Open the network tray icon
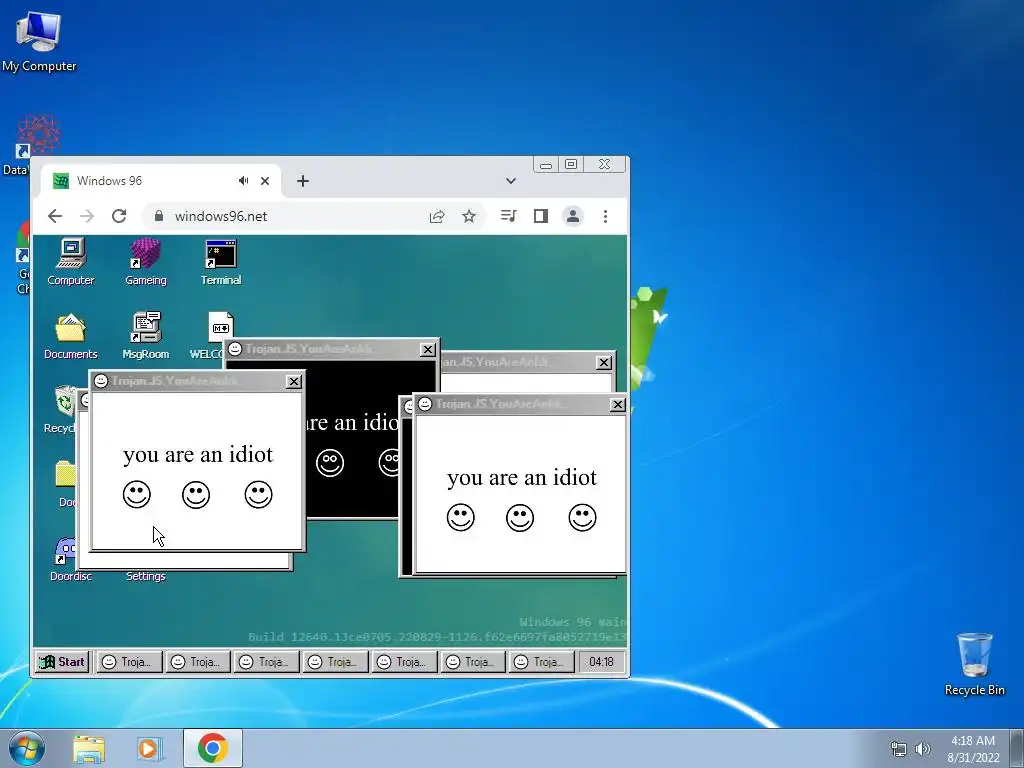Screen dimensions: 1024x768 coord(899,749)
